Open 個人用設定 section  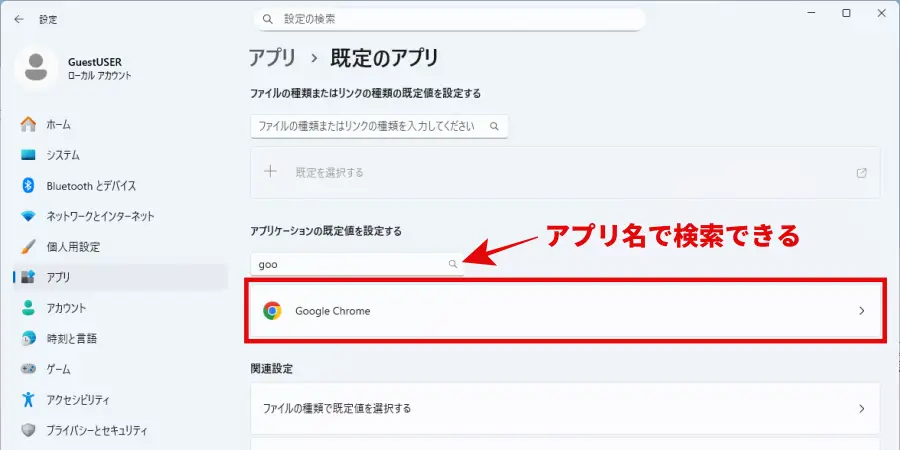[121, 247]
